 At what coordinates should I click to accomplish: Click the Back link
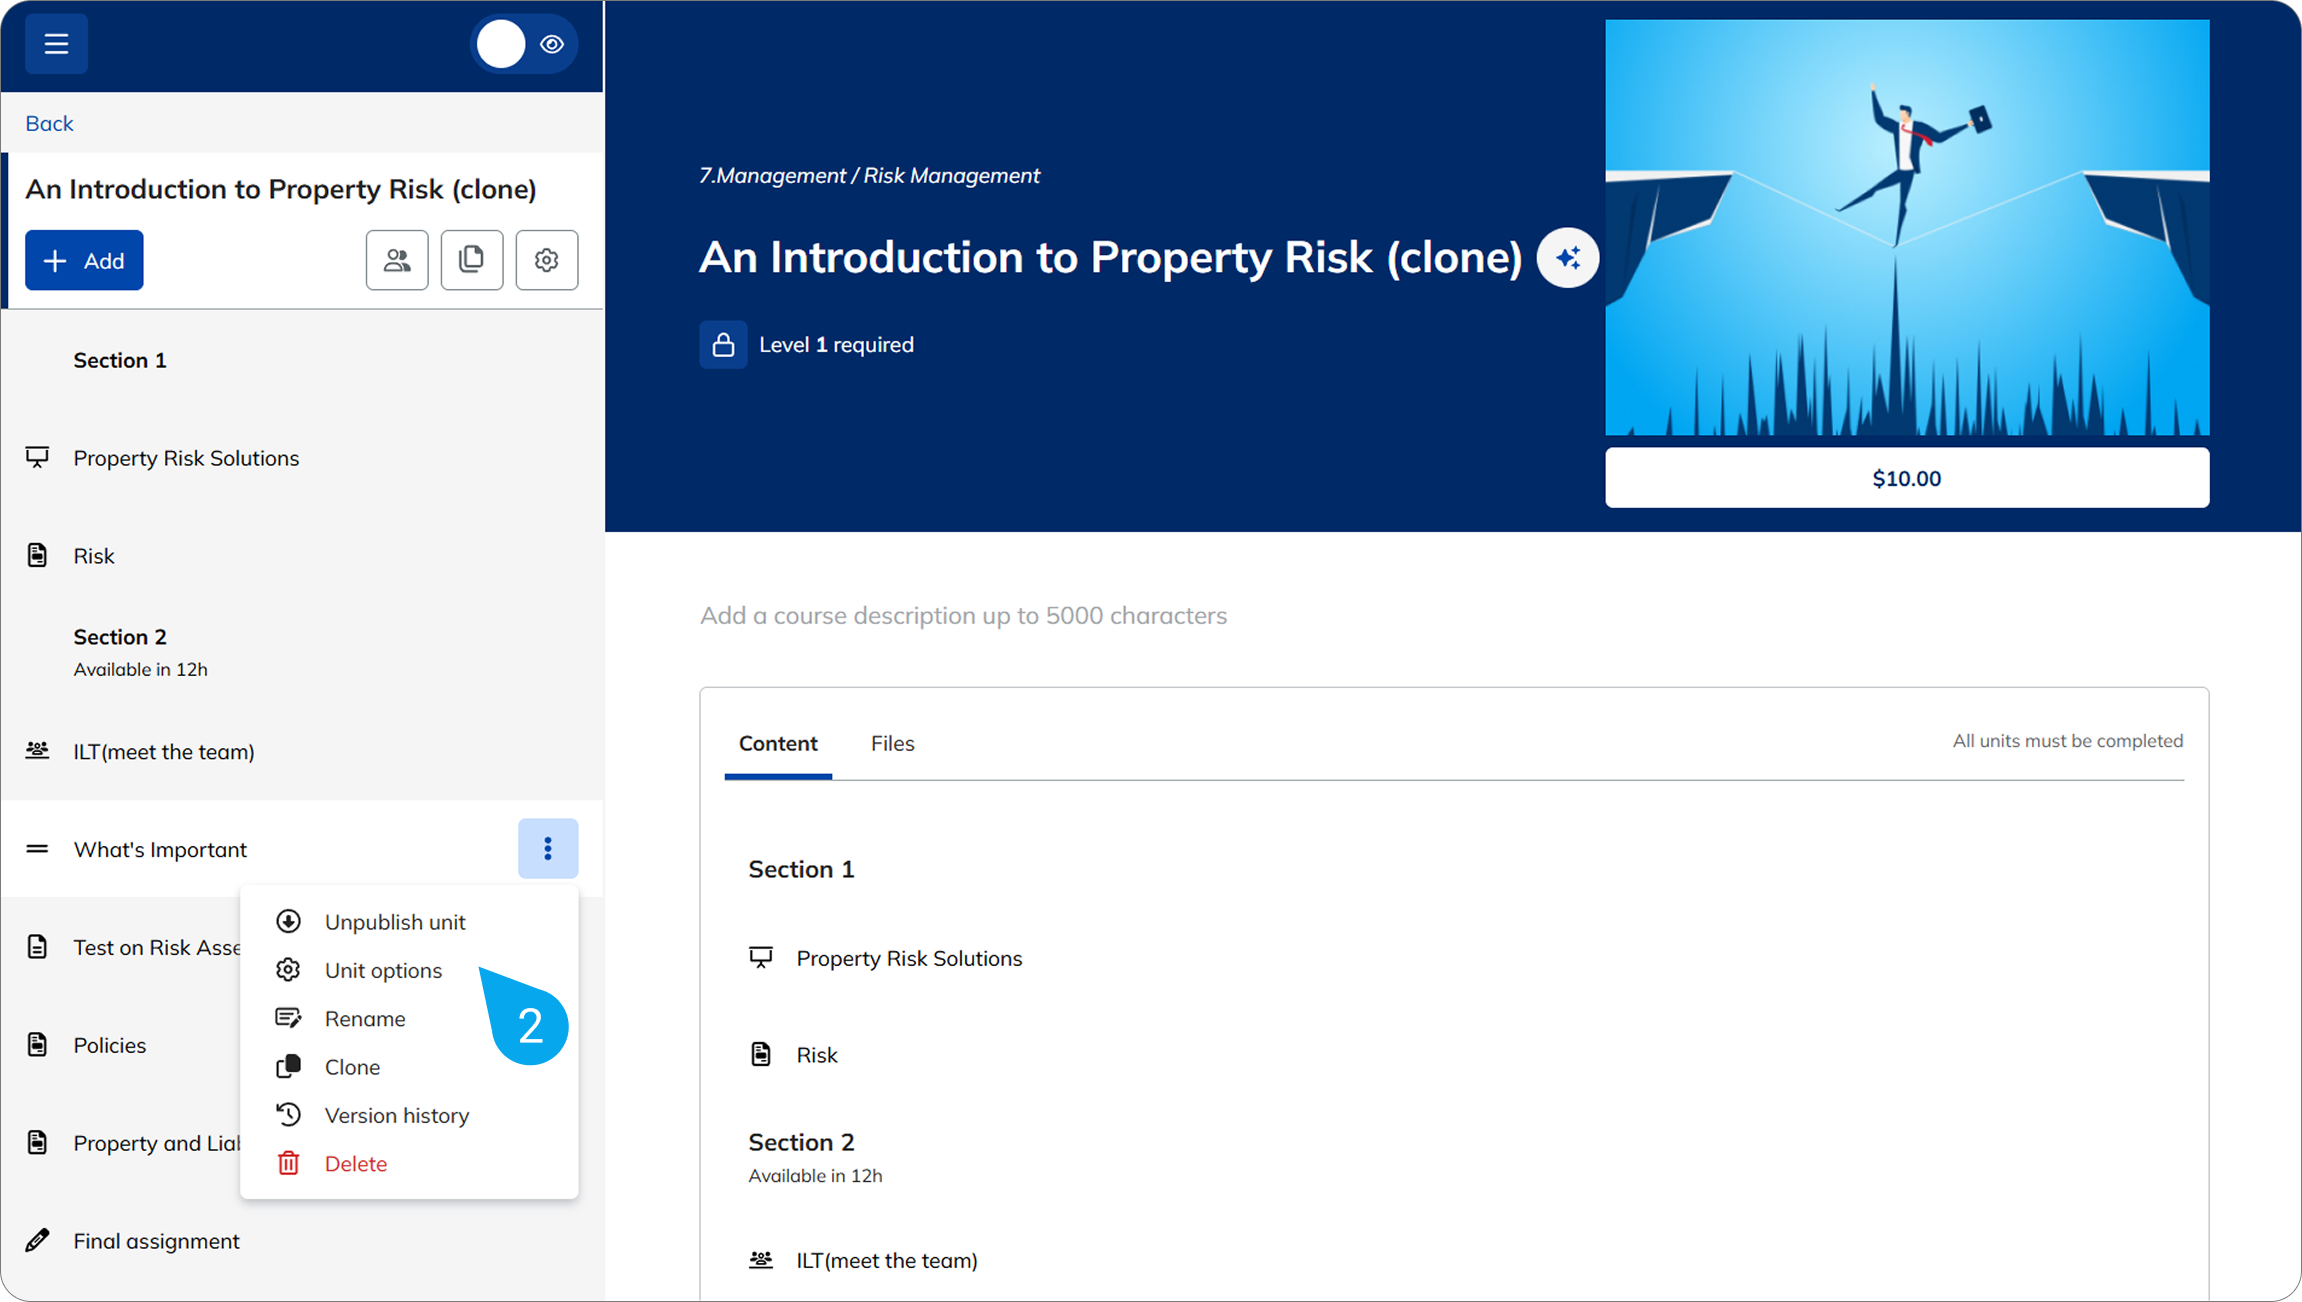(49, 123)
